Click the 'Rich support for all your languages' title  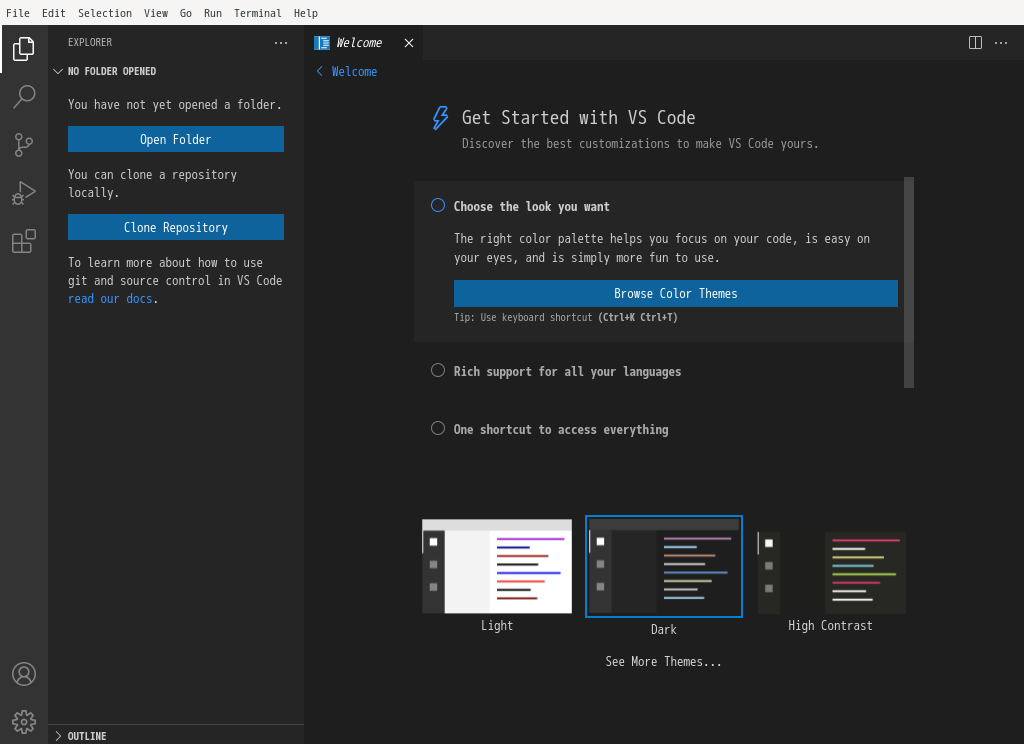tap(568, 372)
